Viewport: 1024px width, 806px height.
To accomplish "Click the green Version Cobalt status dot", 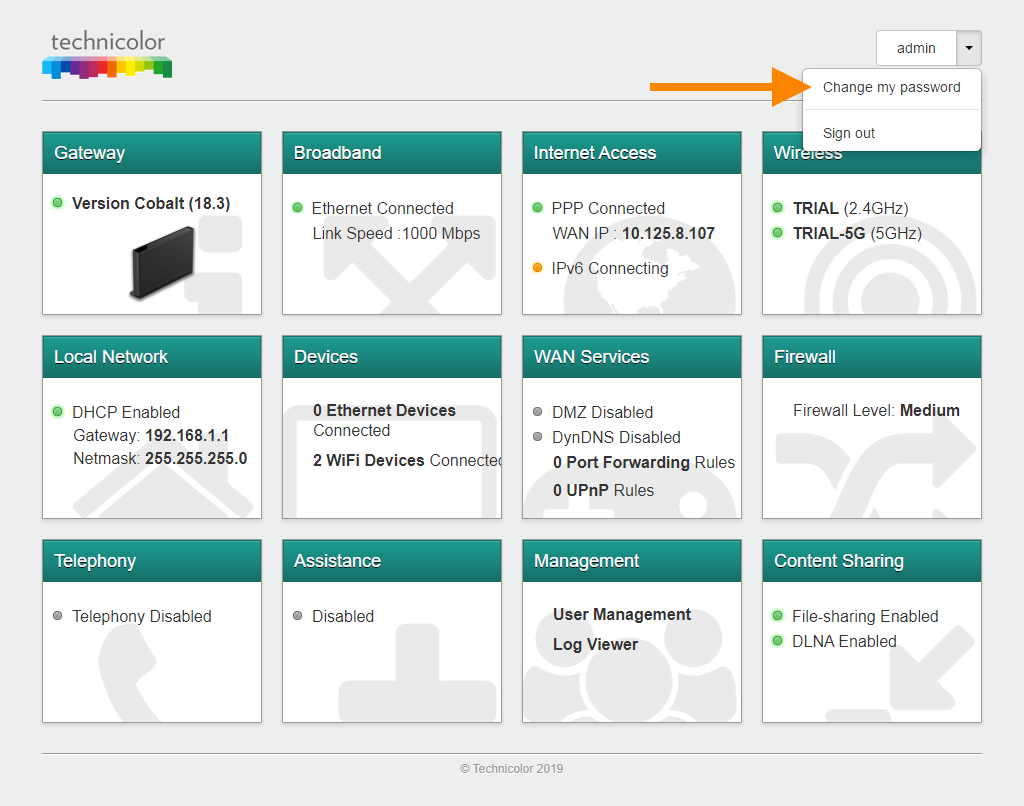I will 58,203.
